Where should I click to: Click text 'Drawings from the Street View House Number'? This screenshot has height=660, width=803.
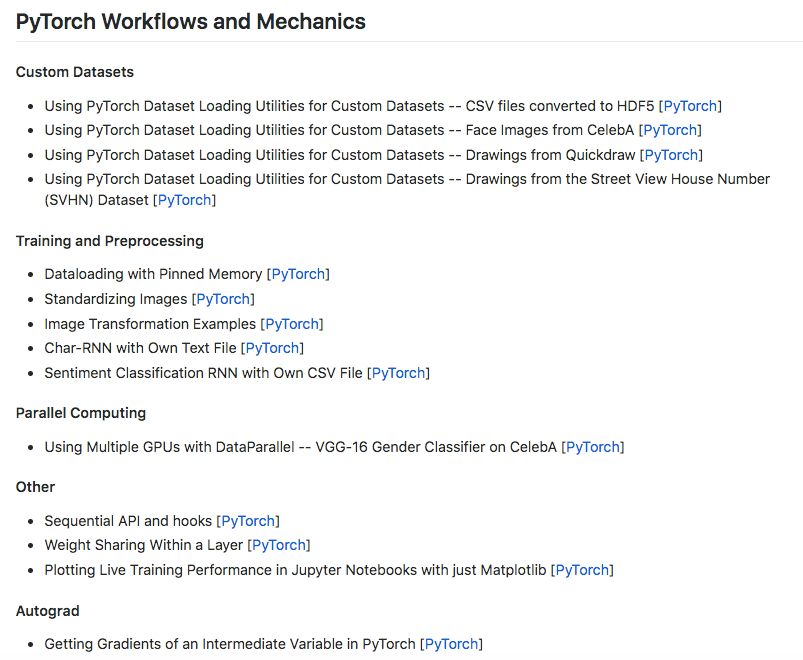[x=618, y=179]
